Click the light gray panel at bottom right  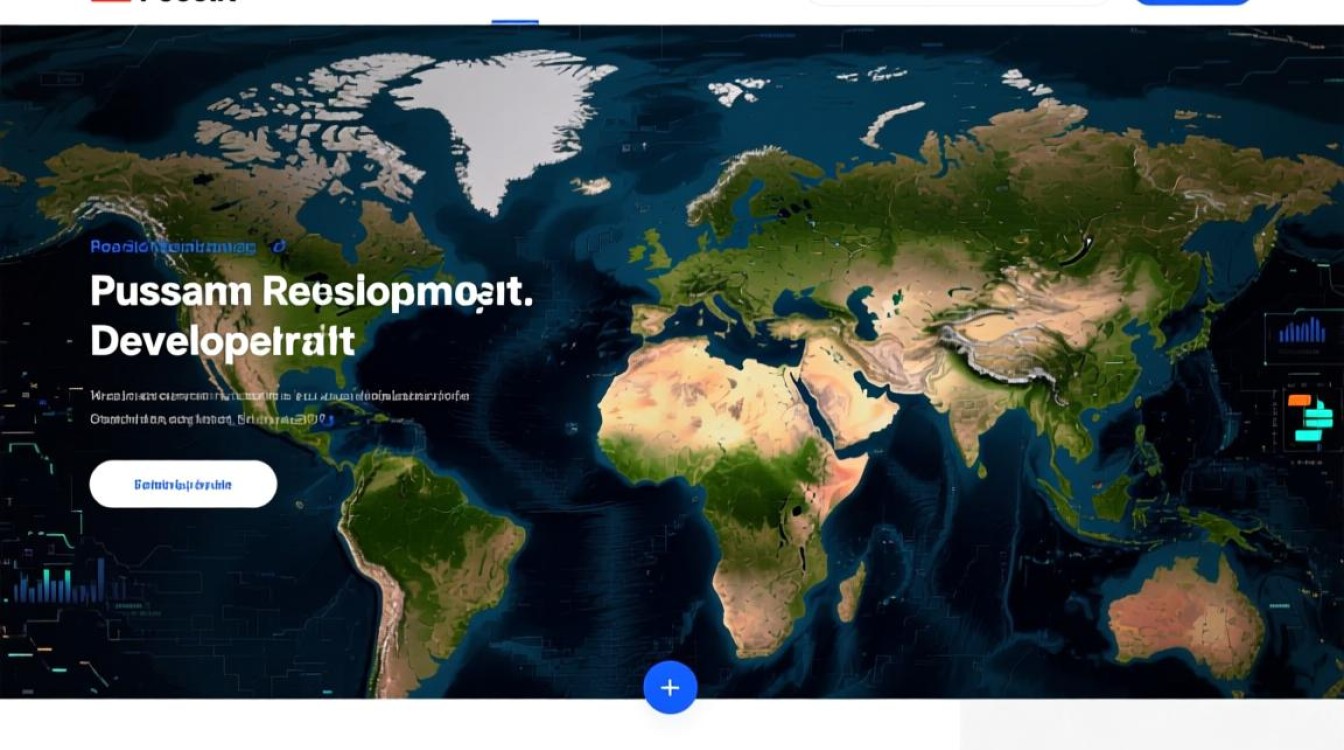1150,725
